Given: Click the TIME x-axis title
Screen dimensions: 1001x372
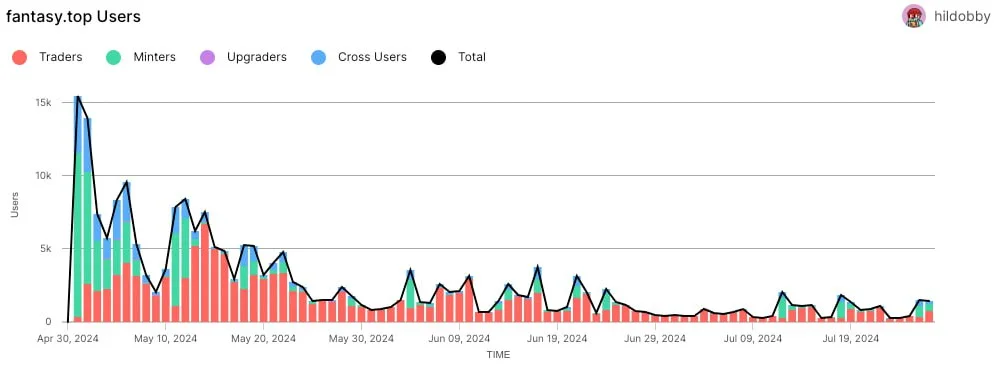Looking at the screenshot, I should [x=498, y=354].
